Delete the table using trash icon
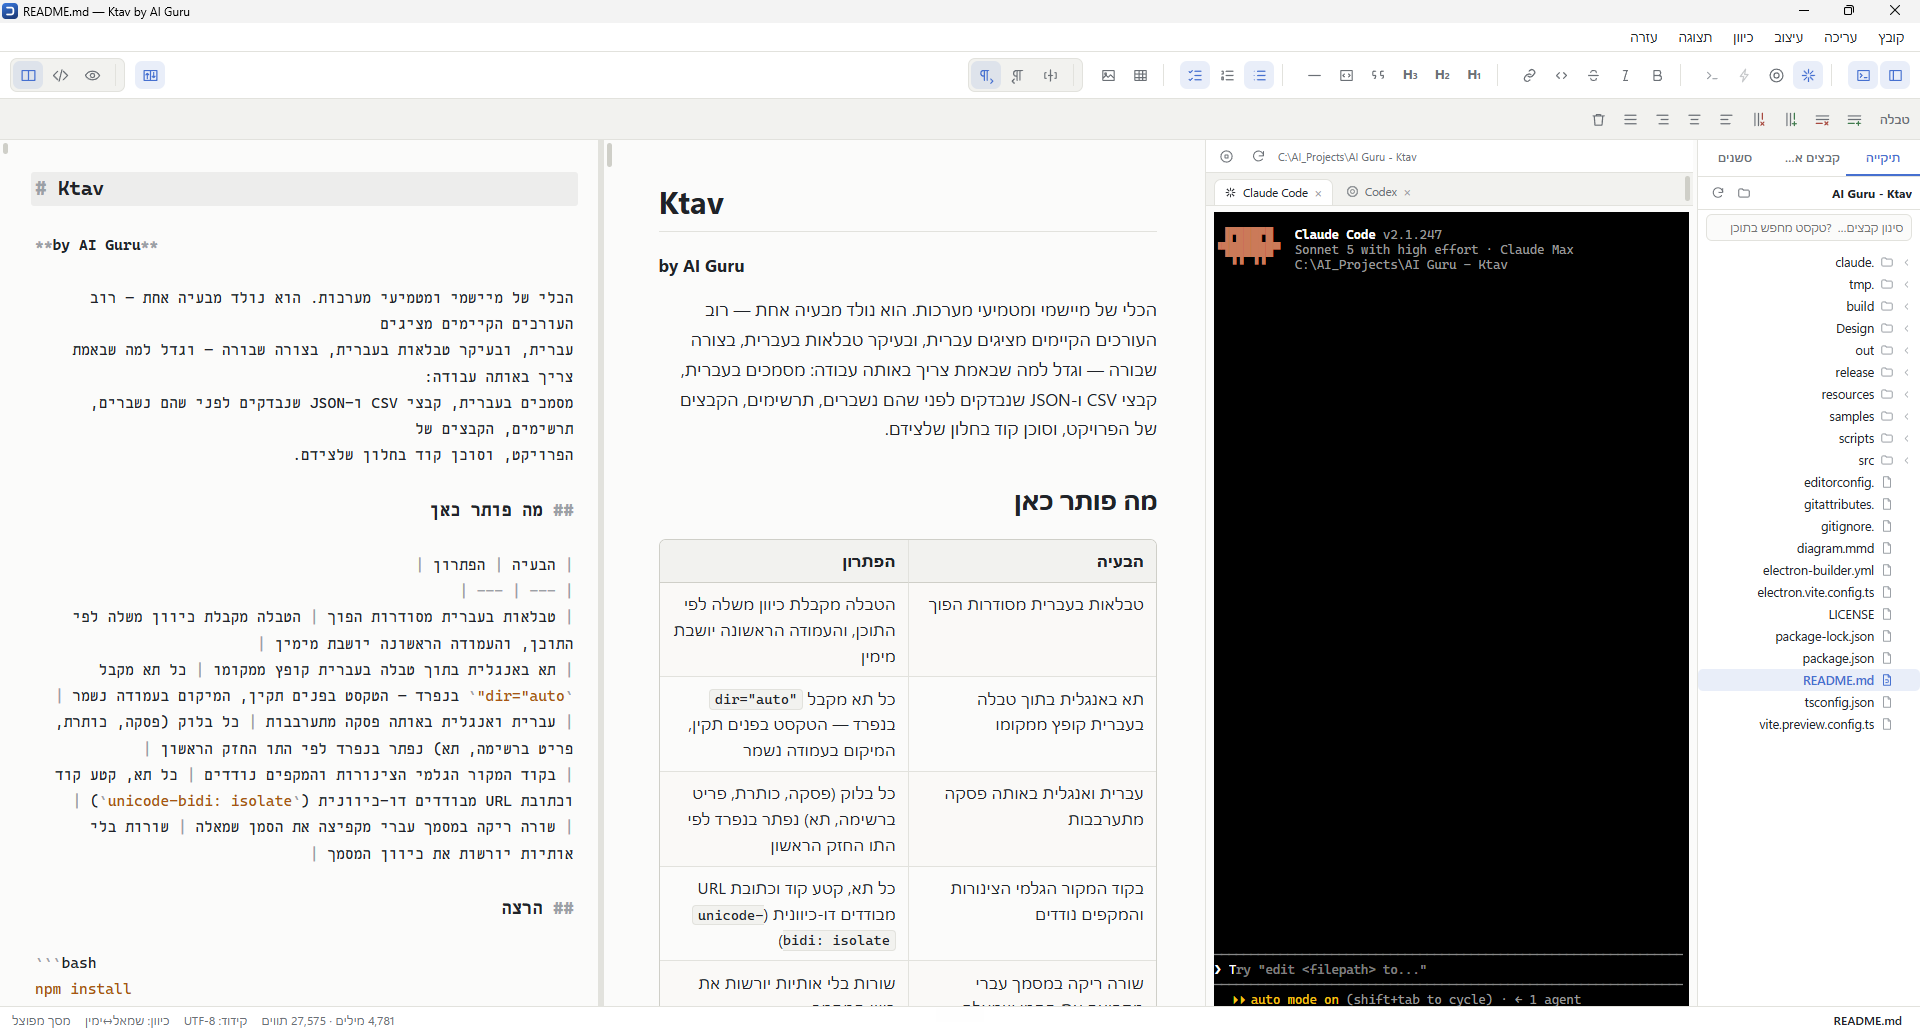The height and width of the screenshot is (1032, 1920). pyautogui.click(x=1598, y=120)
